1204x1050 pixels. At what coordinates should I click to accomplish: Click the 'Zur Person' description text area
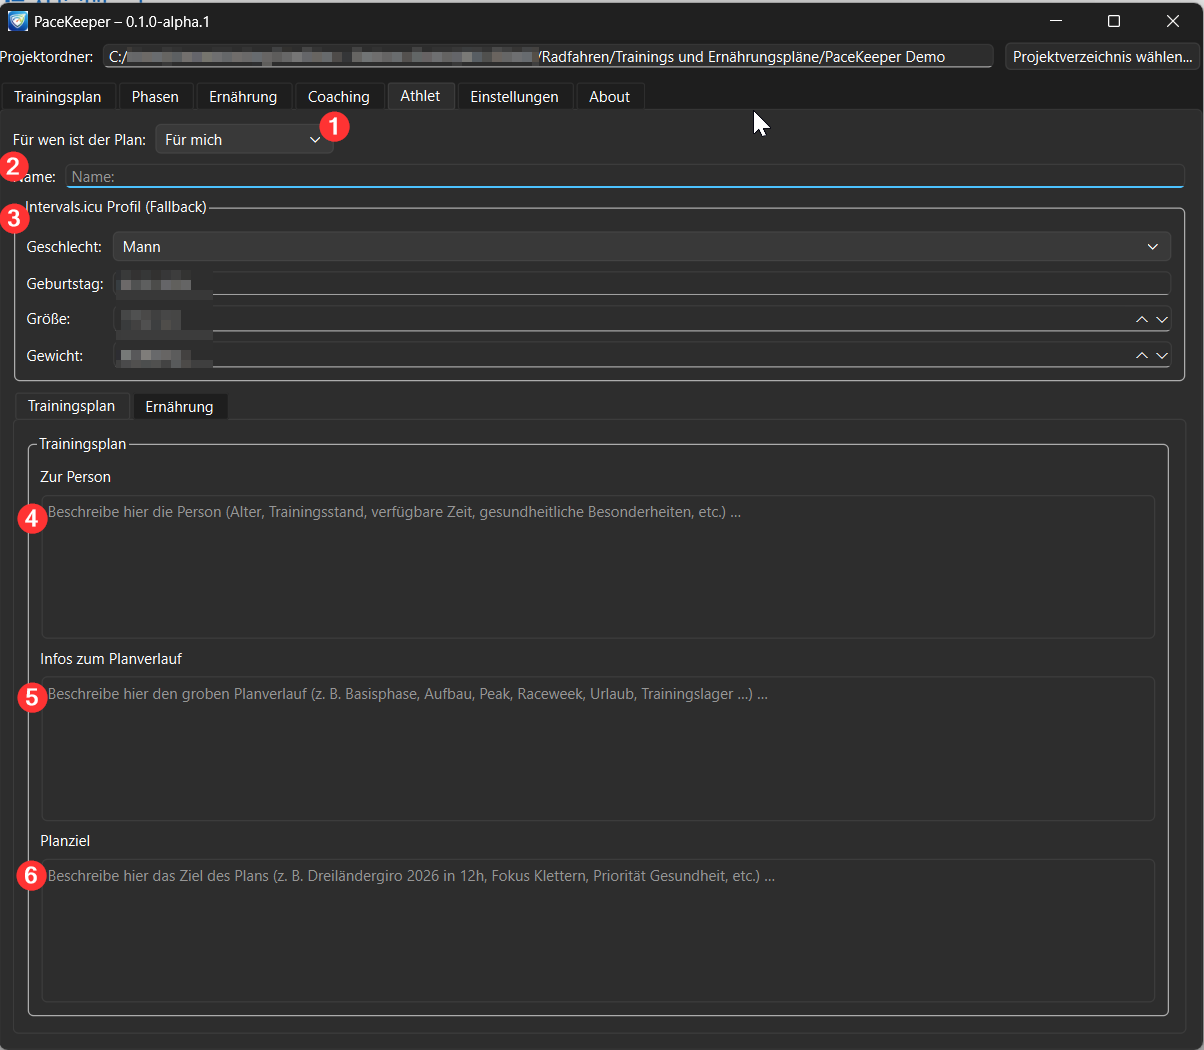(x=597, y=567)
